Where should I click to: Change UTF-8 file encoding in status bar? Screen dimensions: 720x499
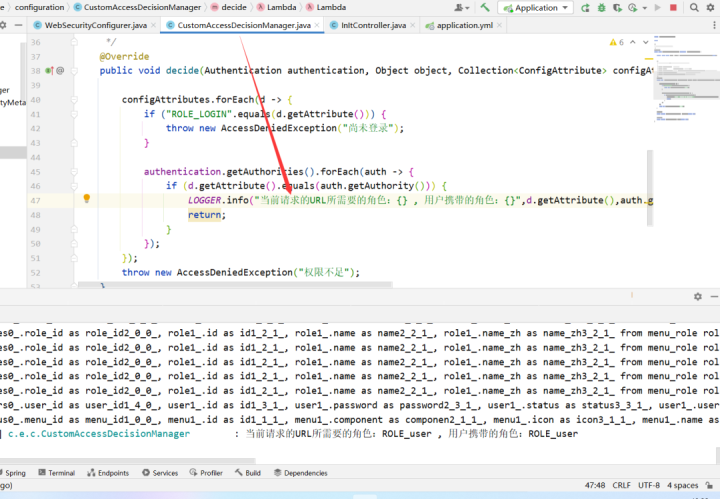[x=648, y=485]
